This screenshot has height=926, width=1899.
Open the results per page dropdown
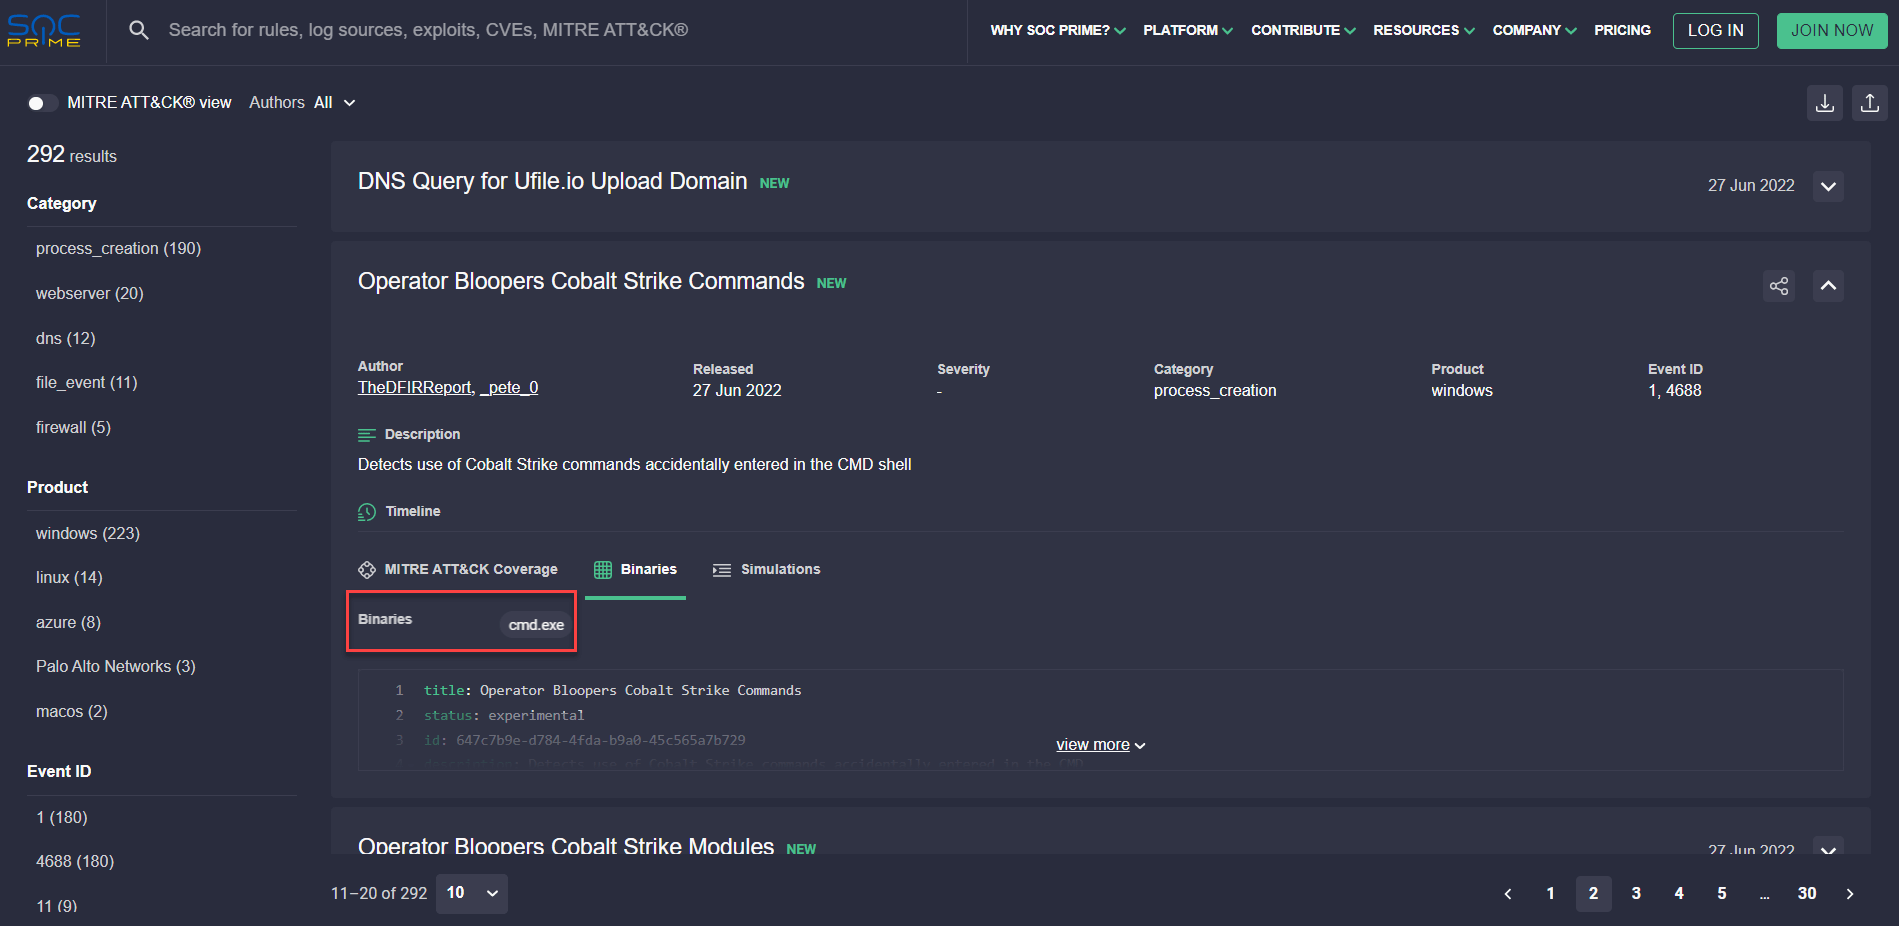tap(472, 894)
